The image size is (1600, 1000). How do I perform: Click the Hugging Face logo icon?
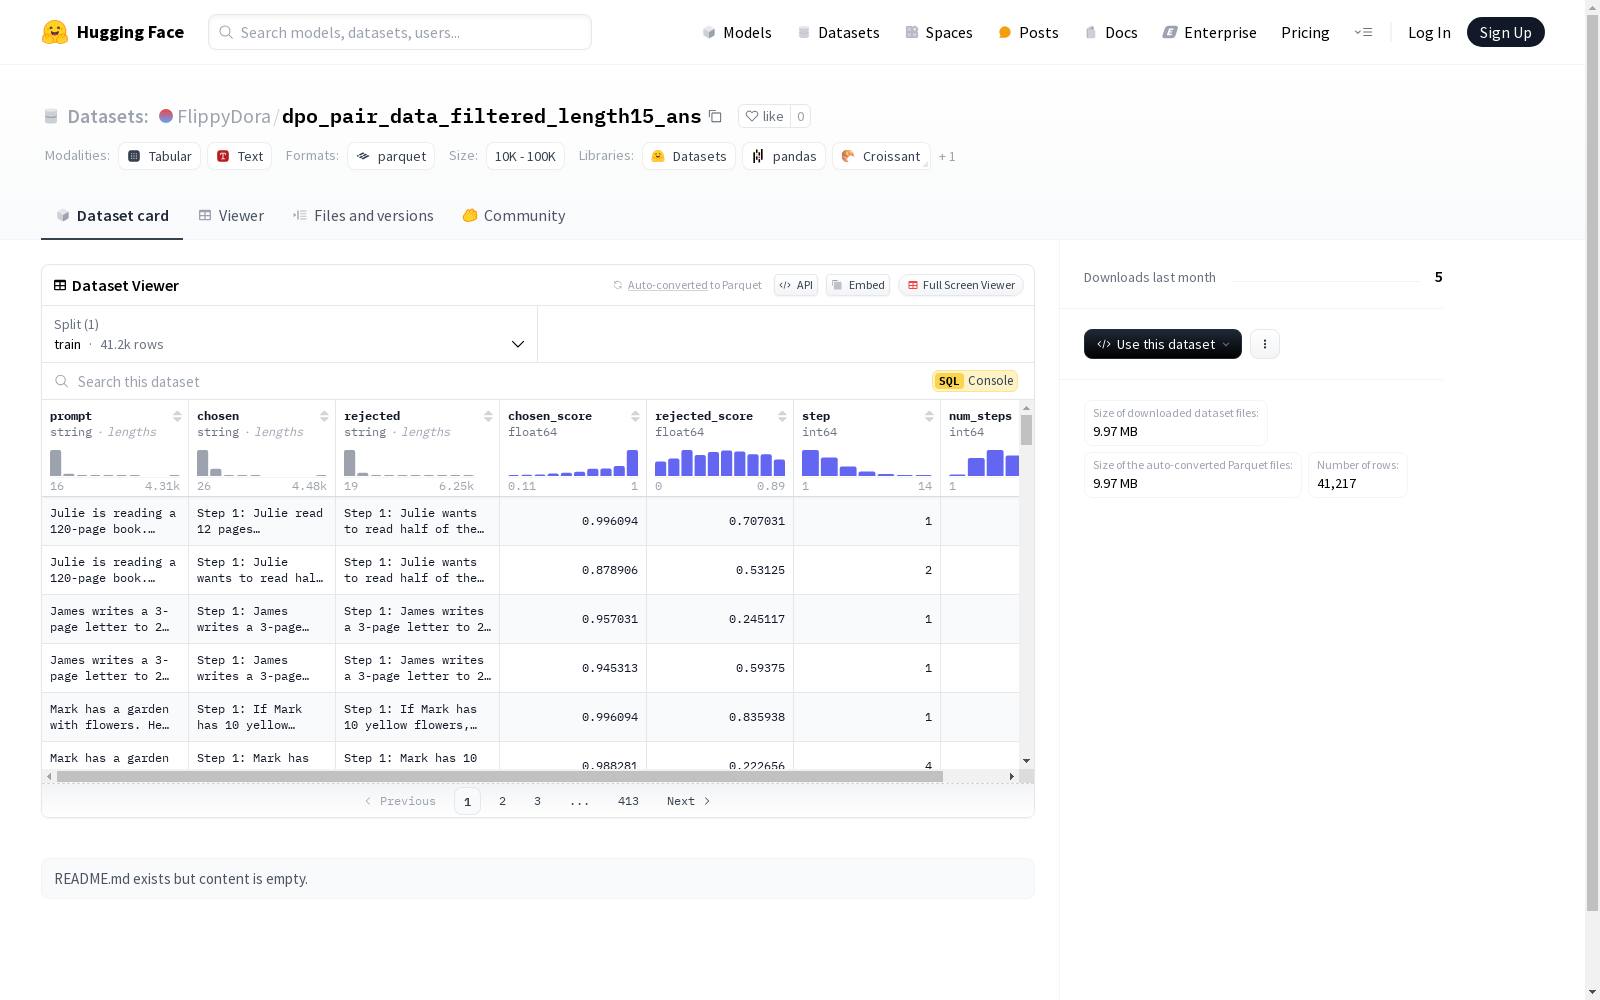point(55,32)
